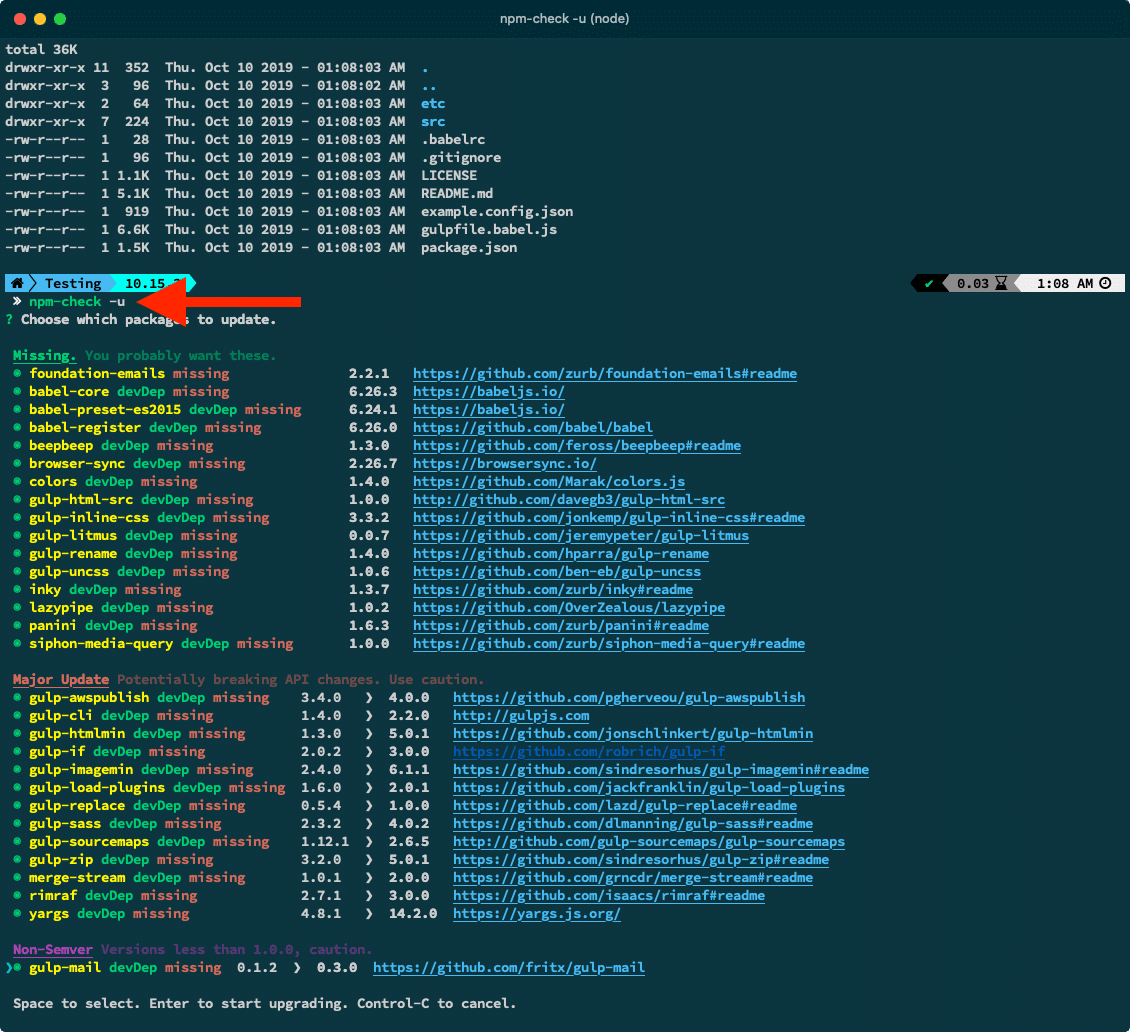Toggle selection of yargs package
The width and height of the screenshot is (1130, 1032).
click(x=17, y=914)
